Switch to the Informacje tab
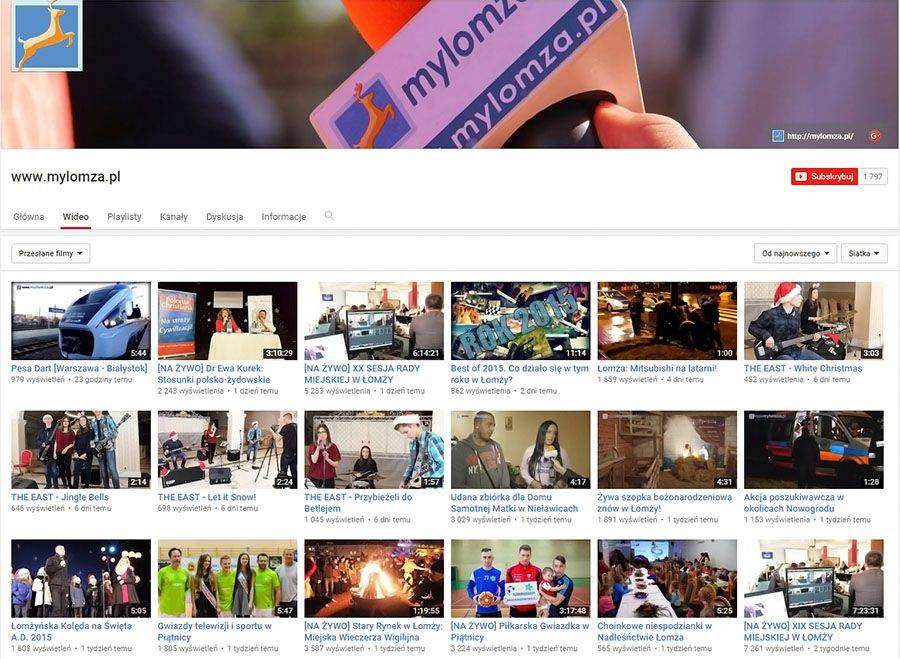Image resolution: width=900 pixels, height=659 pixels. 284,216
